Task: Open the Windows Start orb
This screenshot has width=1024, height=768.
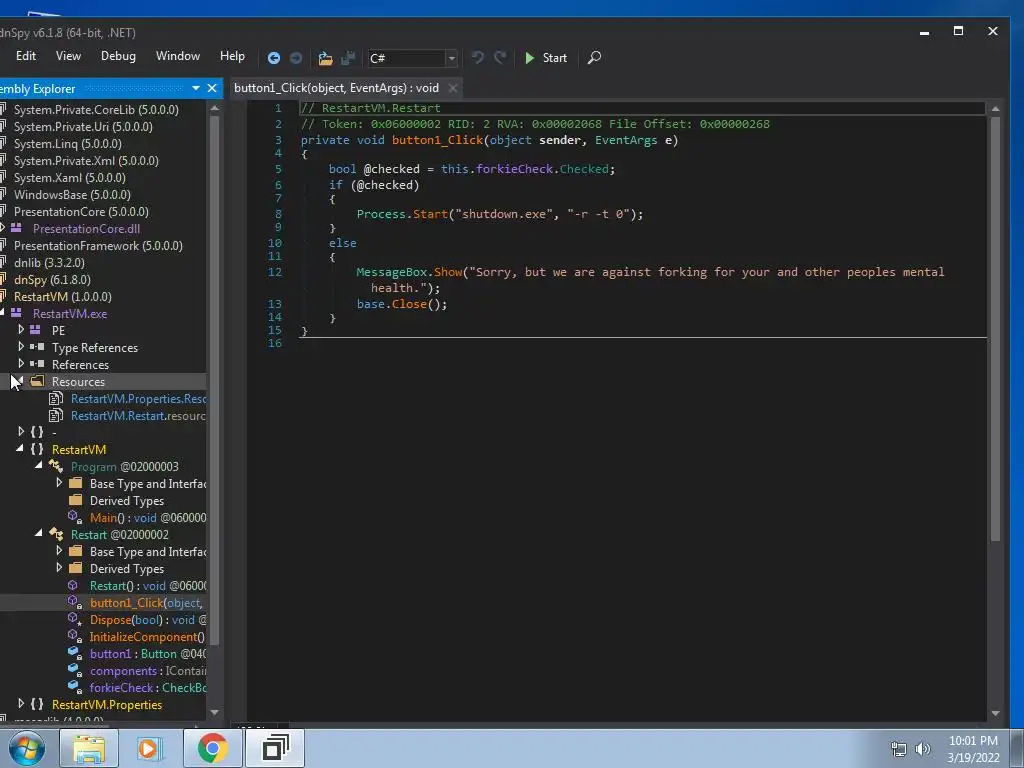Action: (x=27, y=748)
